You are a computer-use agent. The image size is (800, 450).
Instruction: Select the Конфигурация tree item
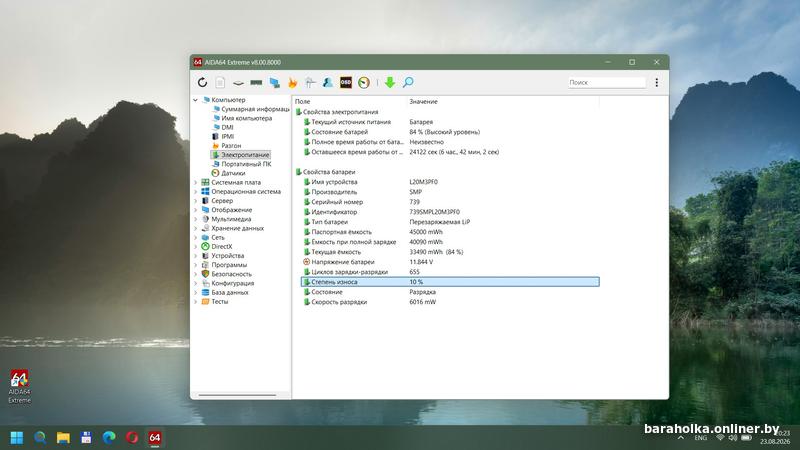click(228, 283)
